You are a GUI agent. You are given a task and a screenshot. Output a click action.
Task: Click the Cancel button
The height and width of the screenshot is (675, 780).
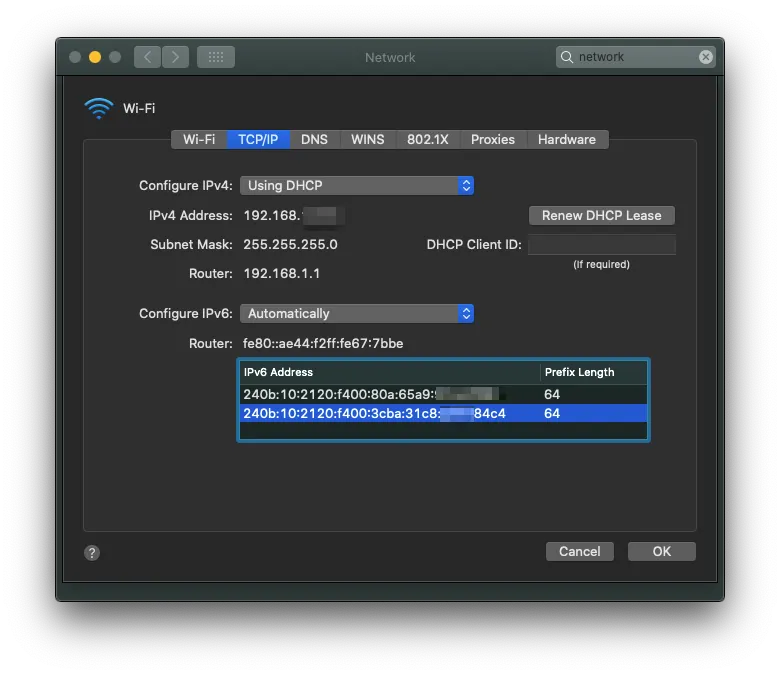point(579,551)
